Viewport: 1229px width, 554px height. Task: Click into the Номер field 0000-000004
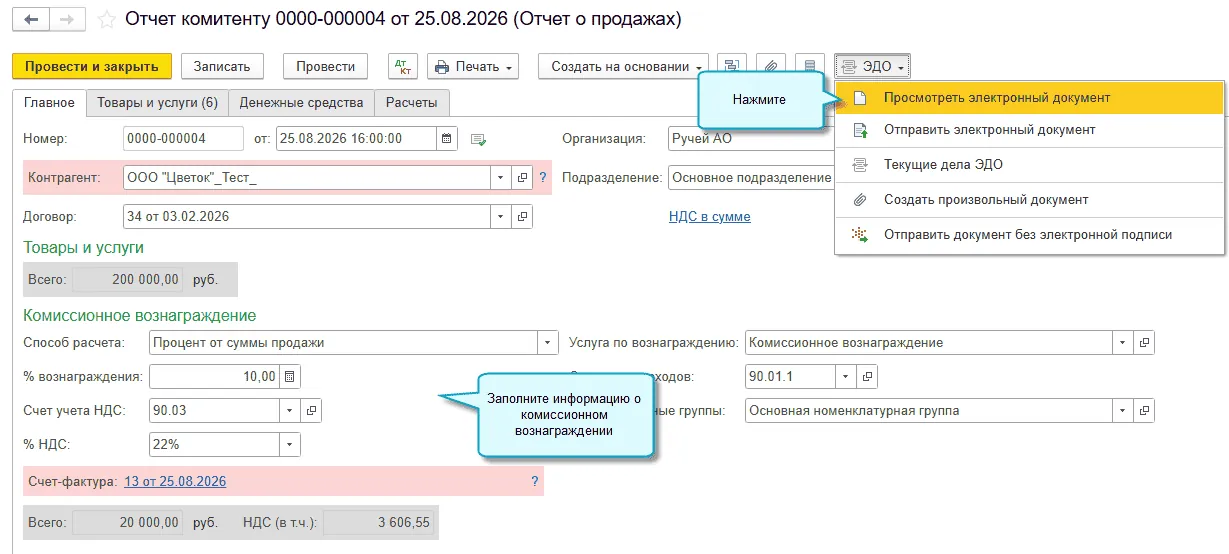tap(183, 138)
